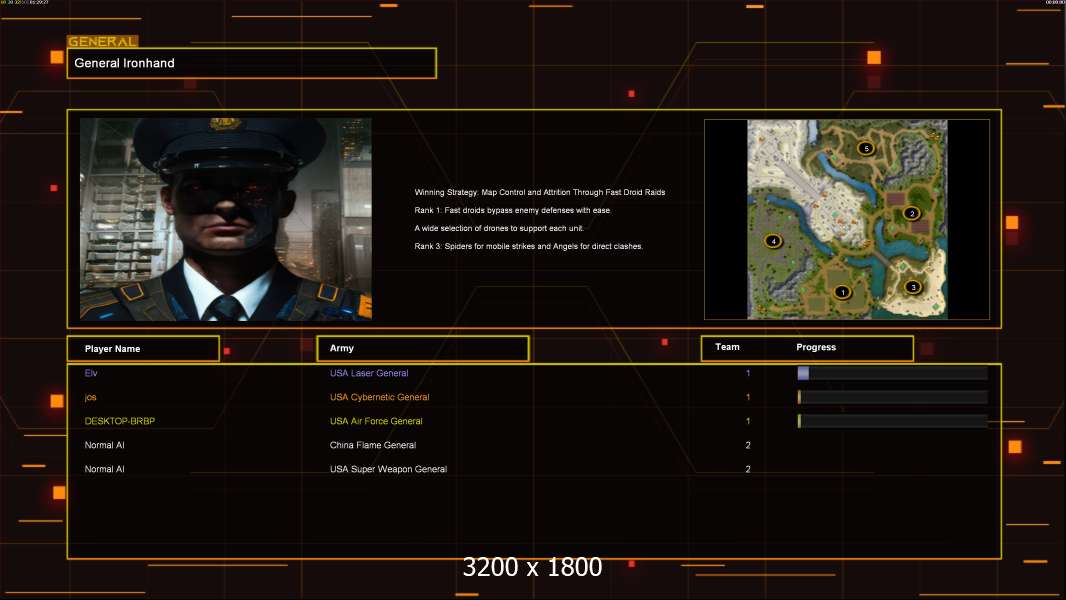The width and height of the screenshot is (1066, 600).
Task: Click the General Ironhand name field
Action: pos(252,63)
